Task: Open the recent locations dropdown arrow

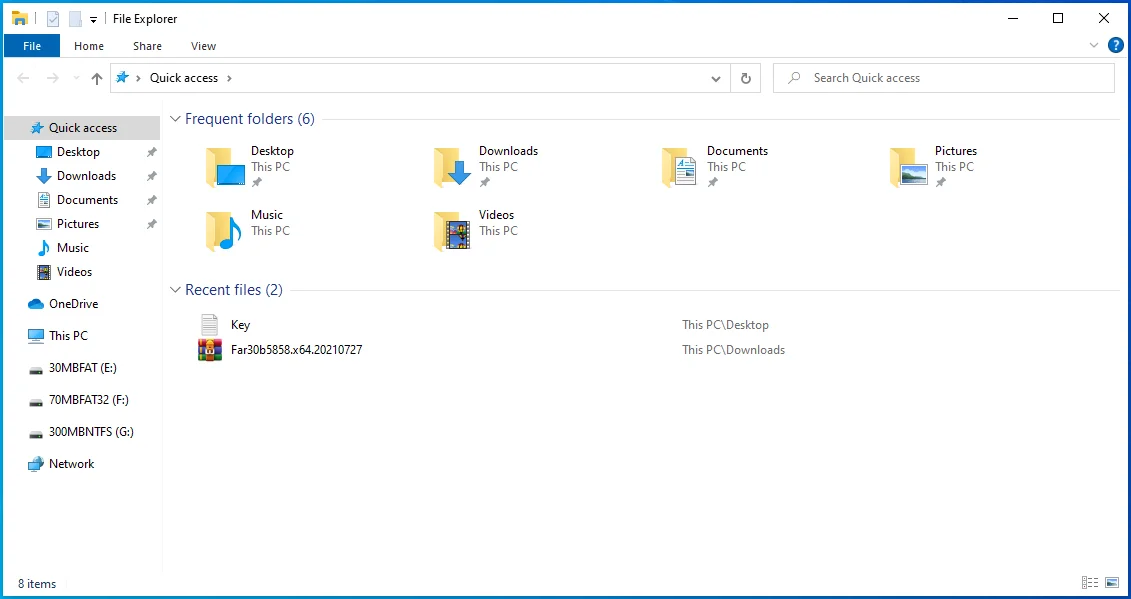Action: 76,78
